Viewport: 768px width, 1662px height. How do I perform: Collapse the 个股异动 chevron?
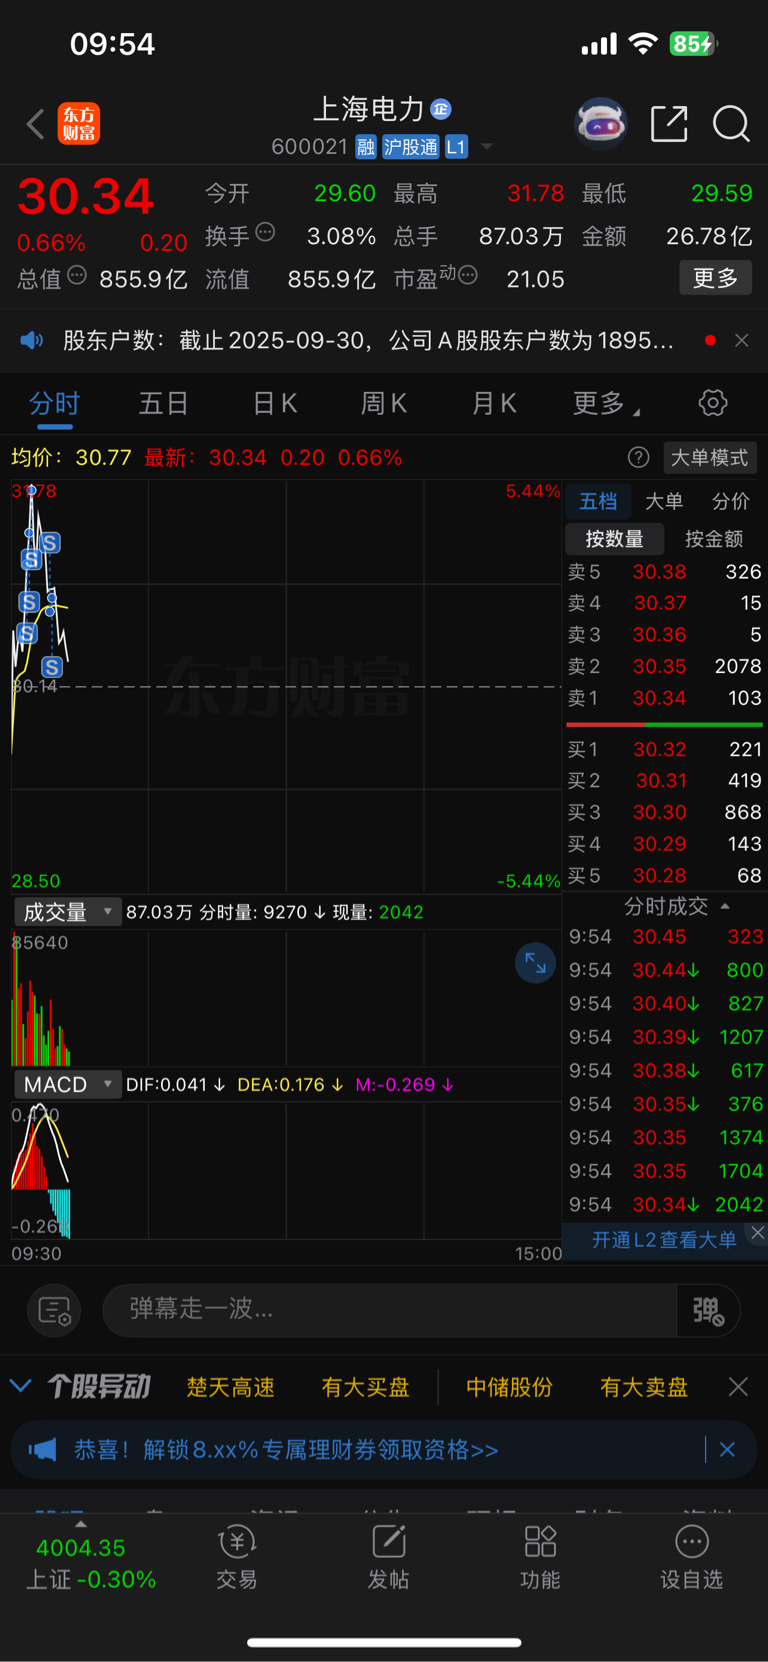tap(21, 1386)
